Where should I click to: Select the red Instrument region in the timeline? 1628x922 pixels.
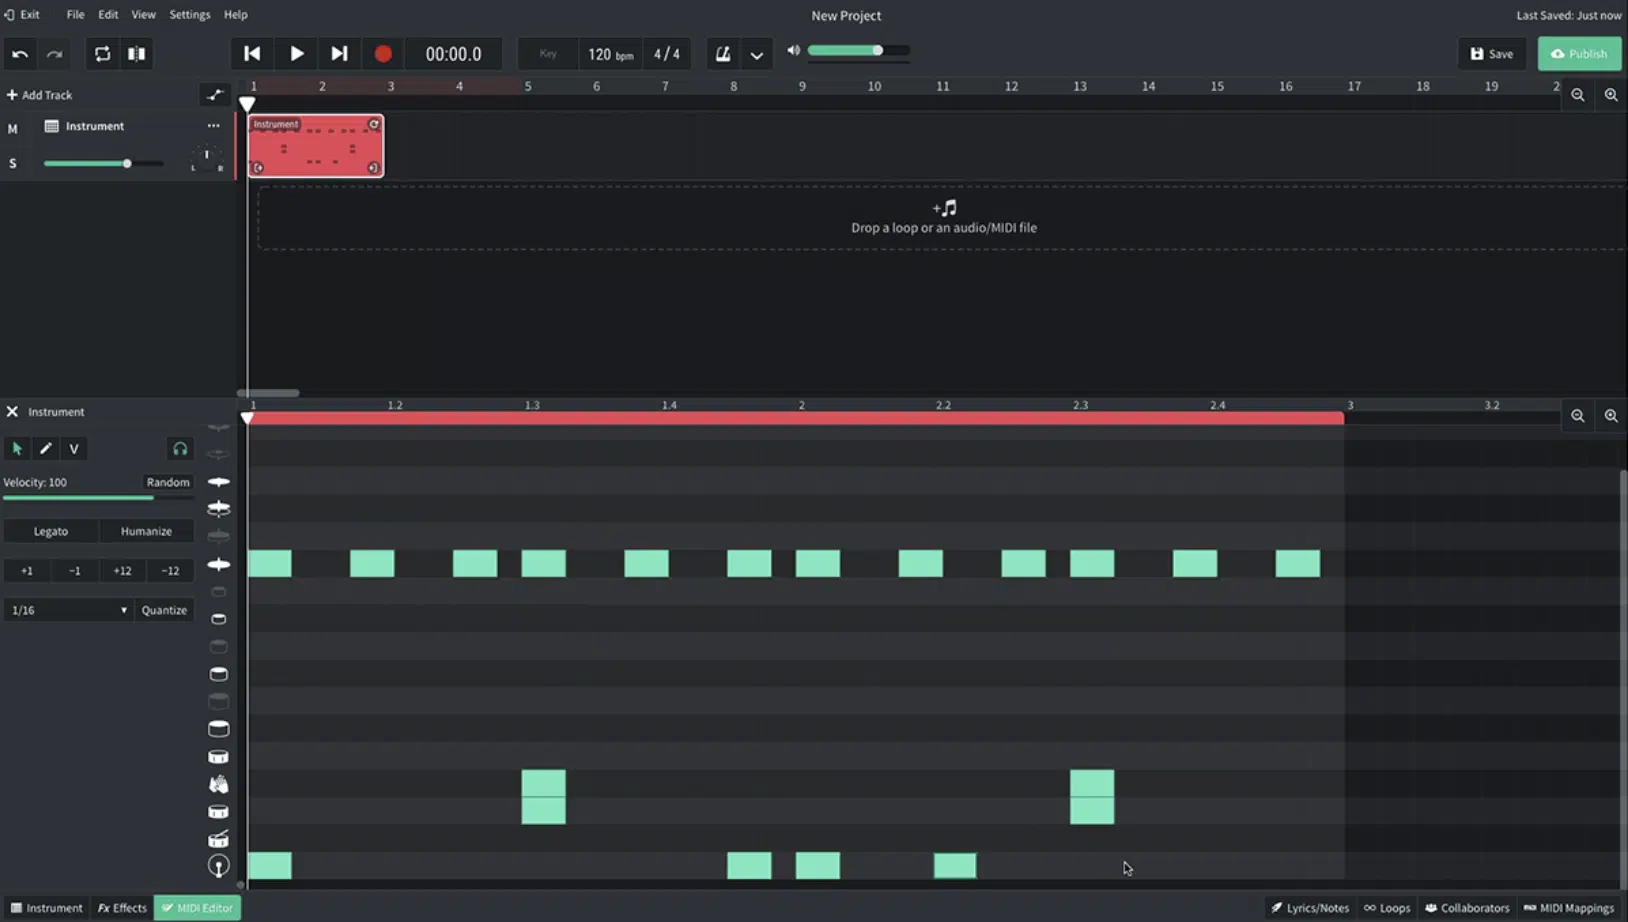coord(316,146)
